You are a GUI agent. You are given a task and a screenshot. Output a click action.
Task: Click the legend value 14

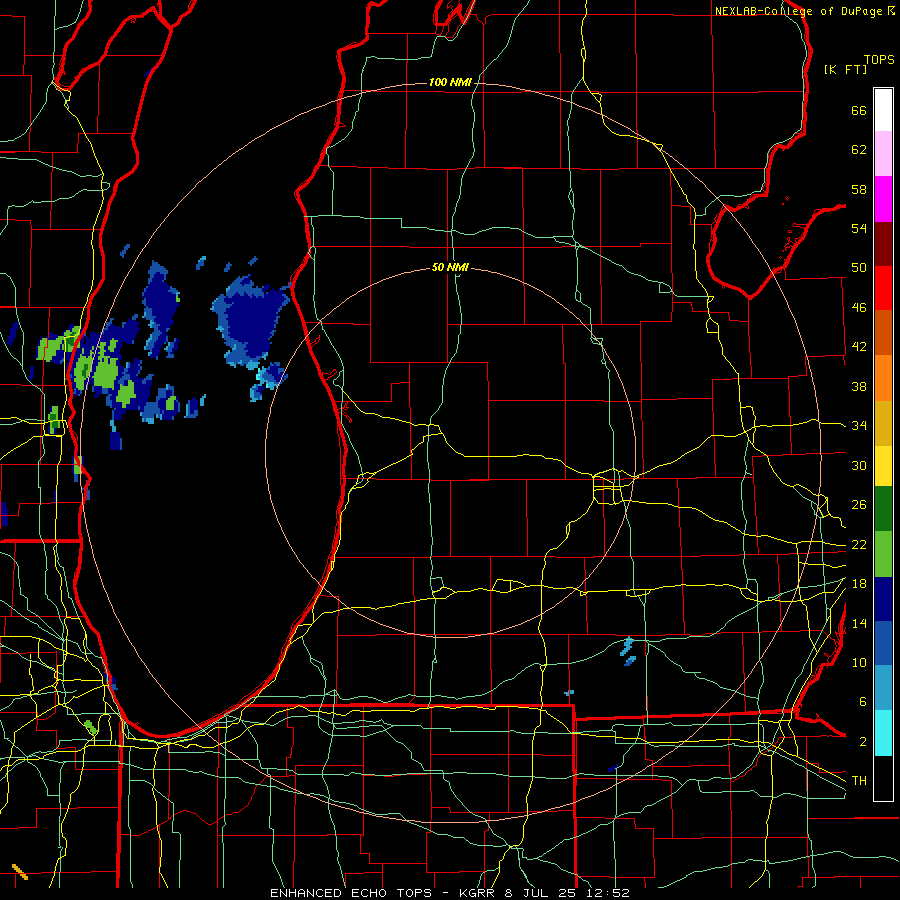point(859,623)
